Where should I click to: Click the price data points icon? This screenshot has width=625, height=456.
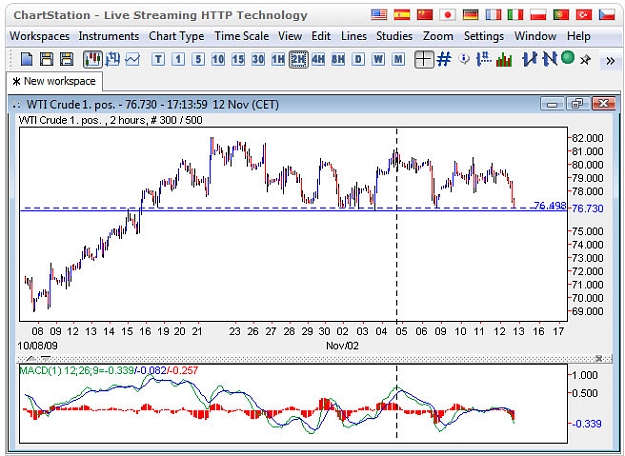484,59
